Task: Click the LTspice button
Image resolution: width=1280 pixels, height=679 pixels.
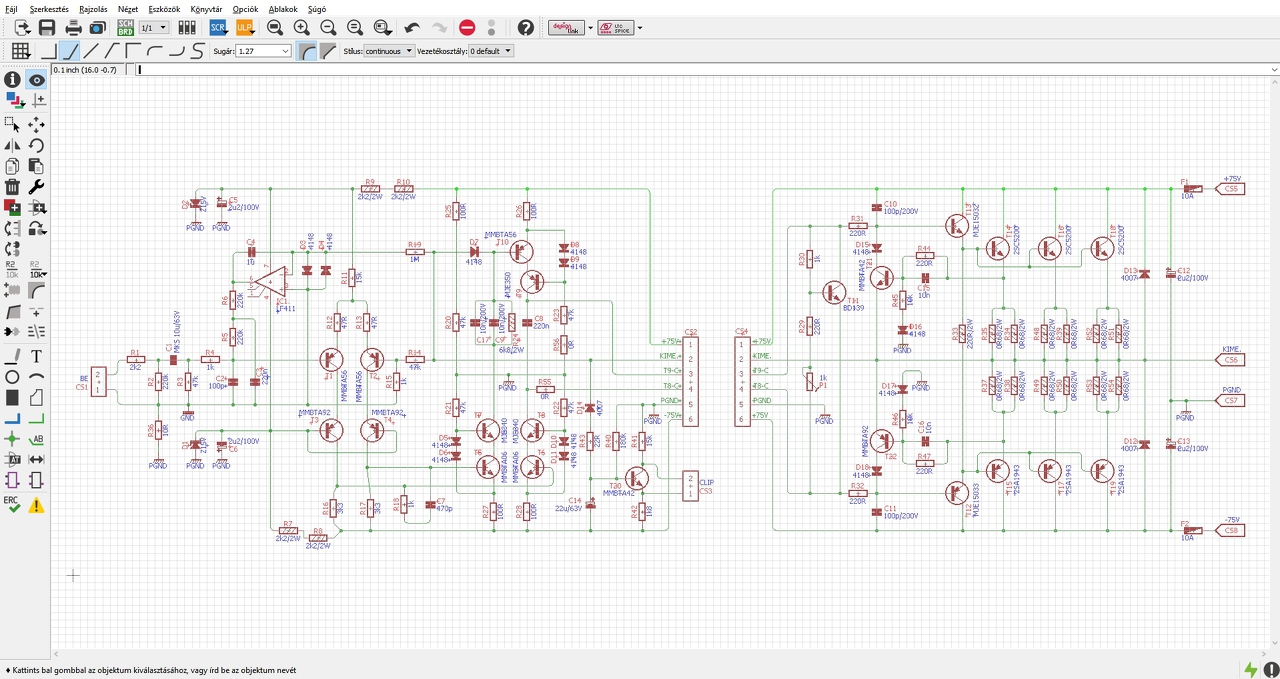Action: [x=616, y=28]
